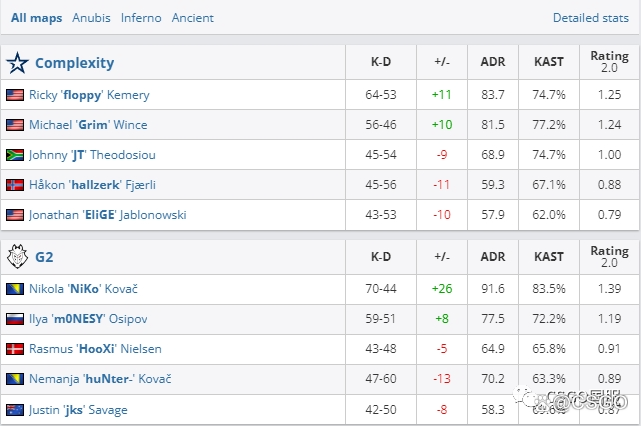Viewport: 641px width, 426px height.
Task: Click the G2 team logo icon
Action: 17,257
